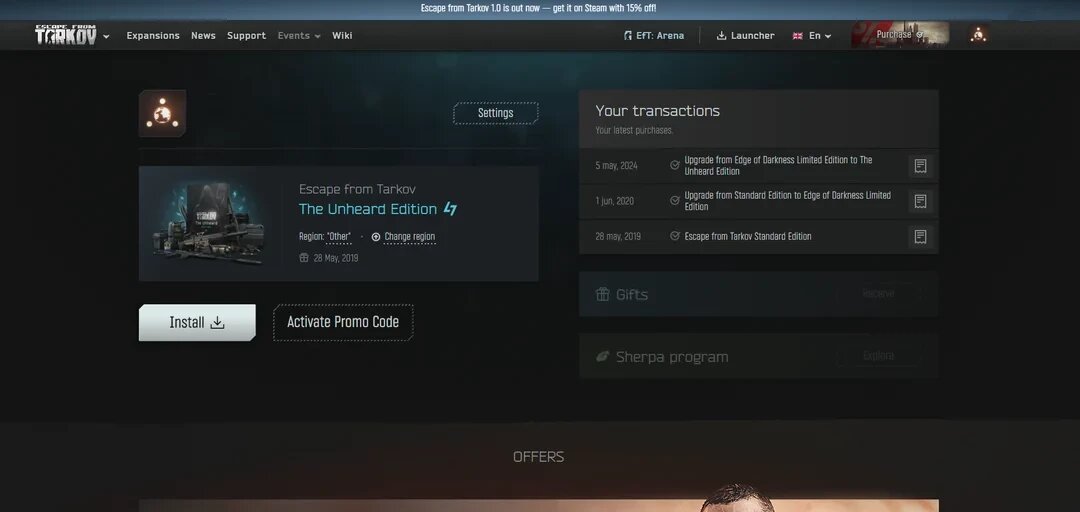Select the "1 jun, 2020" transaction date
The image size is (1080, 512).
click(614, 201)
